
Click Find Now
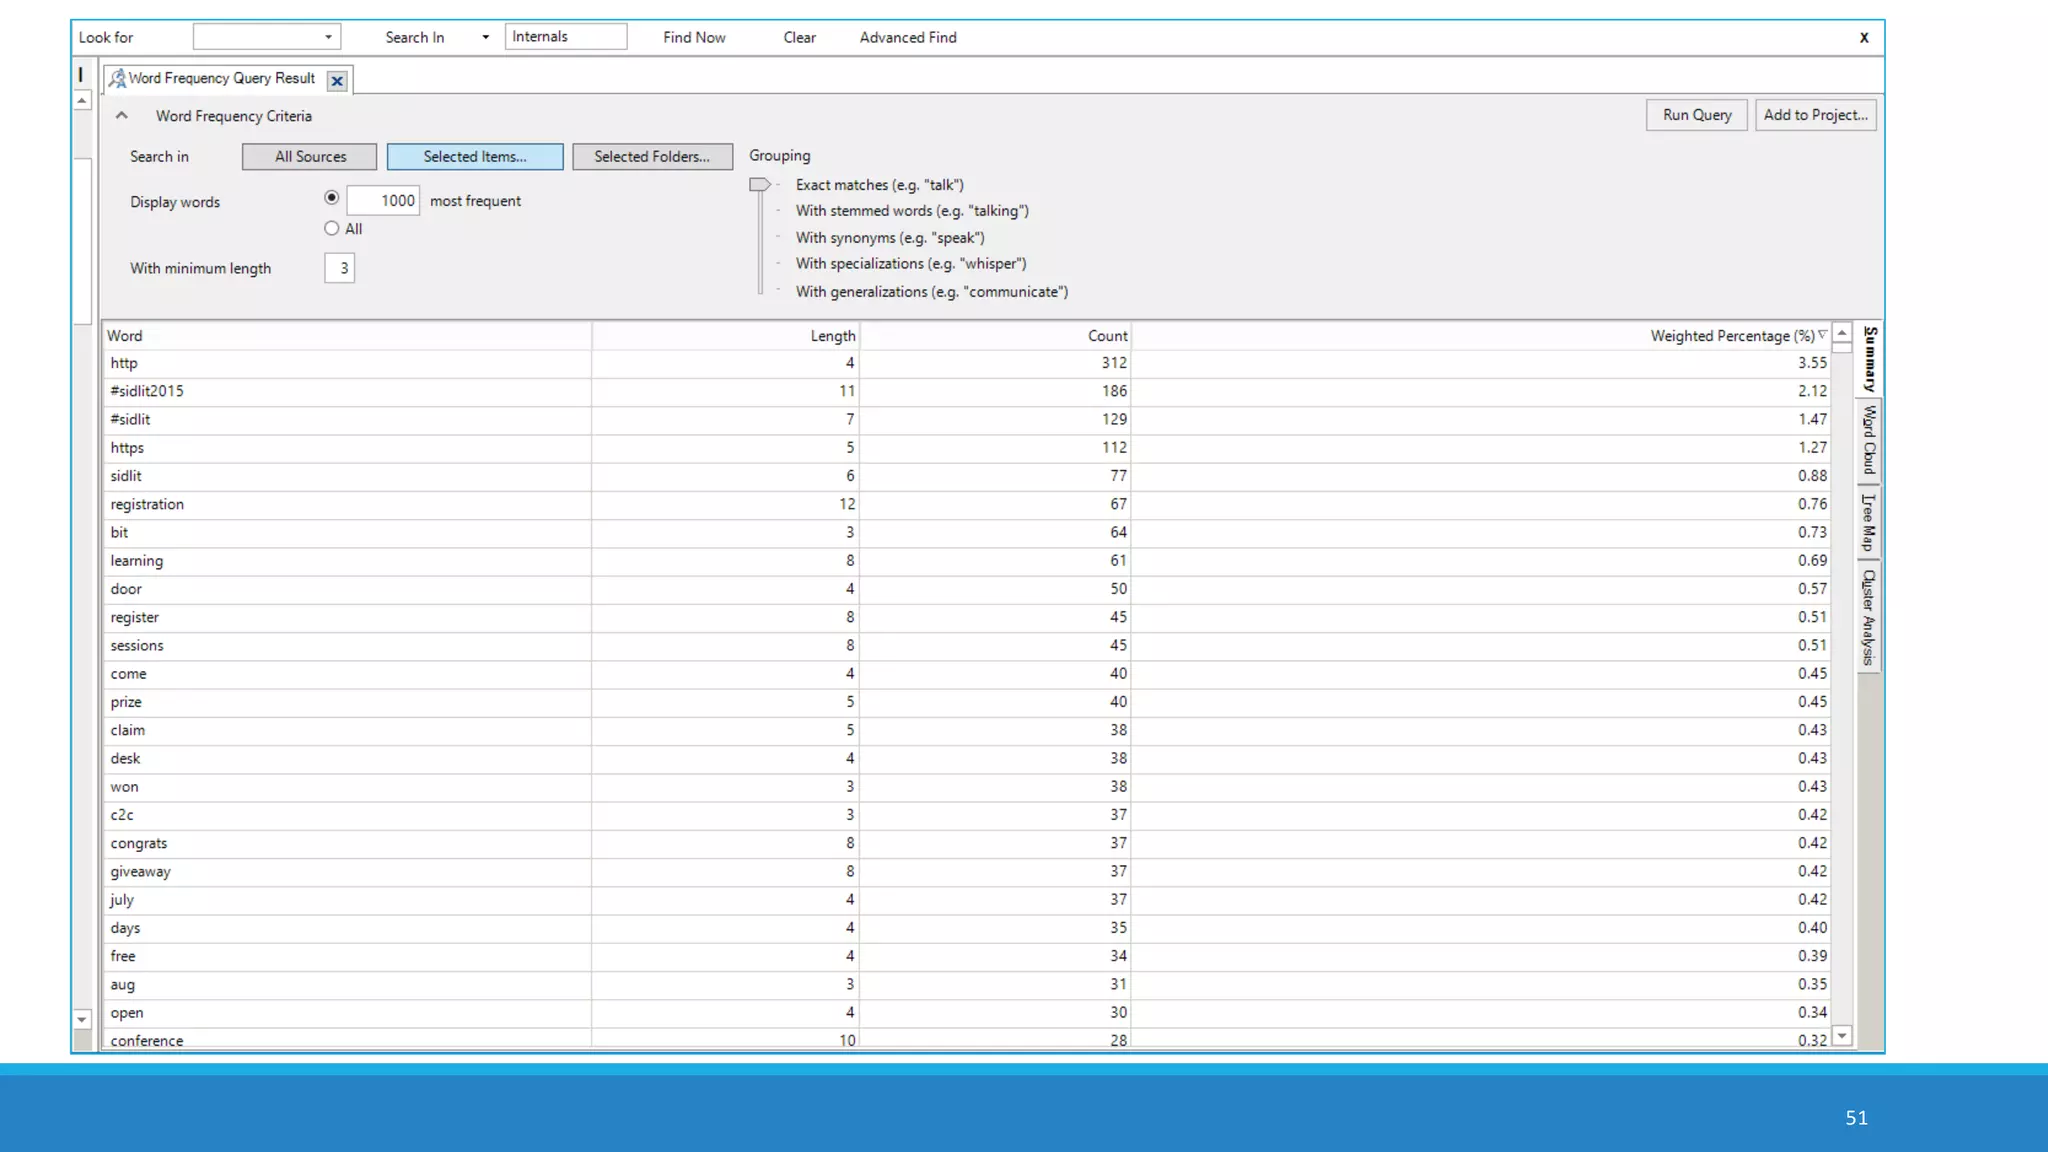694,38
